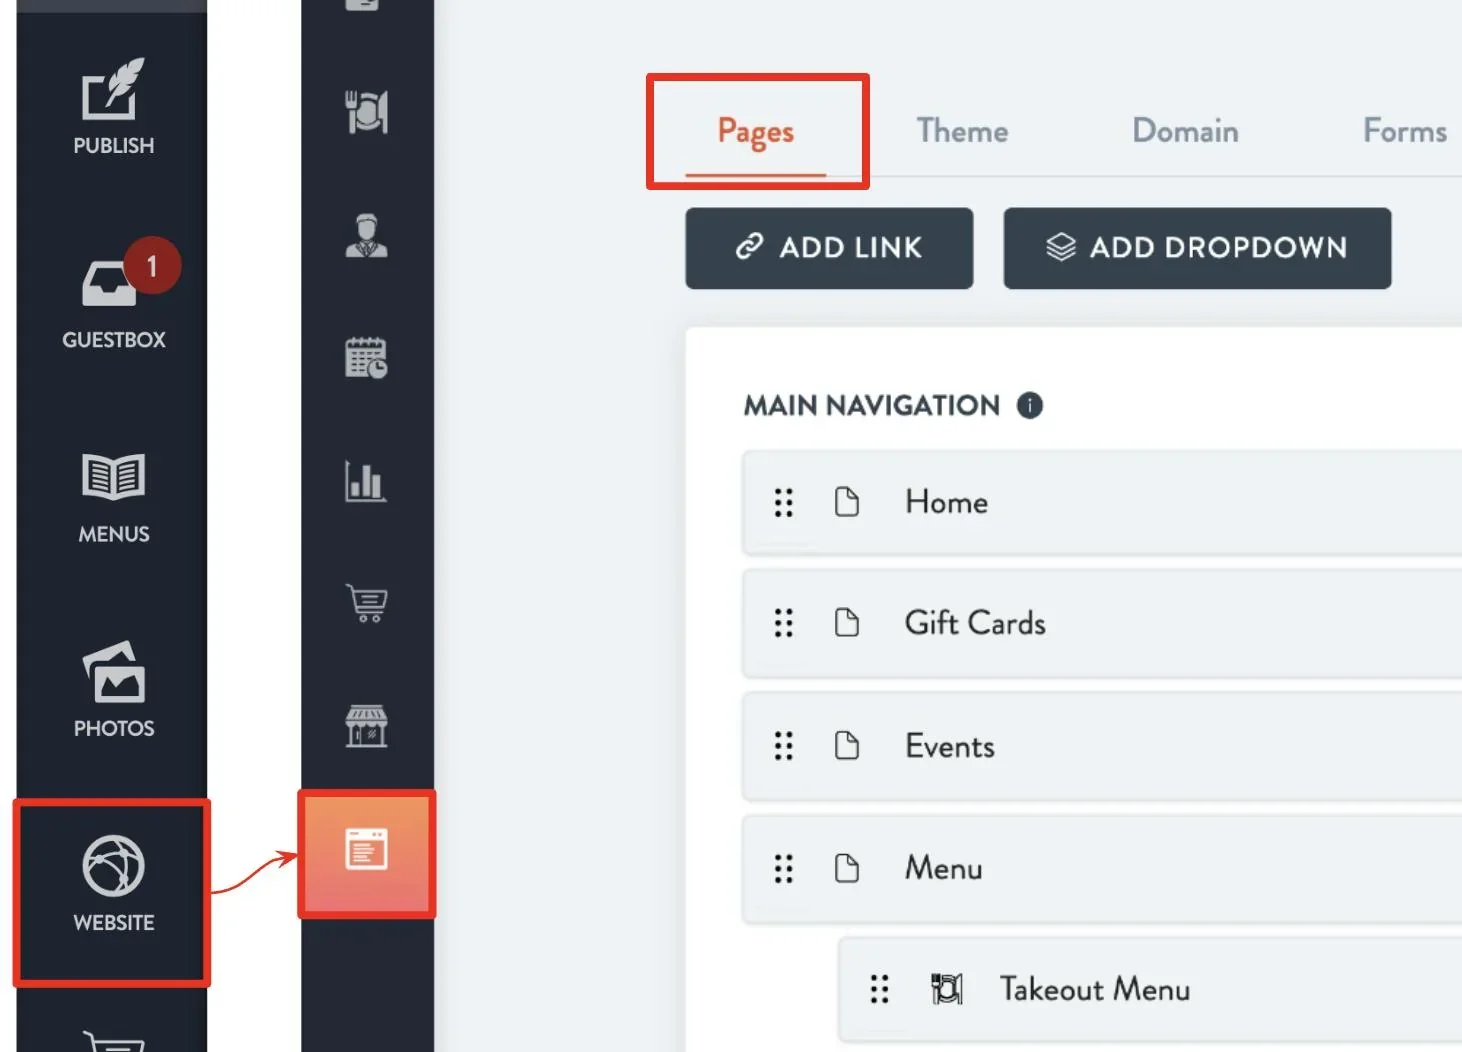The width and height of the screenshot is (1462, 1052).
Task: Click the staff person icon in second sidebar
Action: [366, 235]
